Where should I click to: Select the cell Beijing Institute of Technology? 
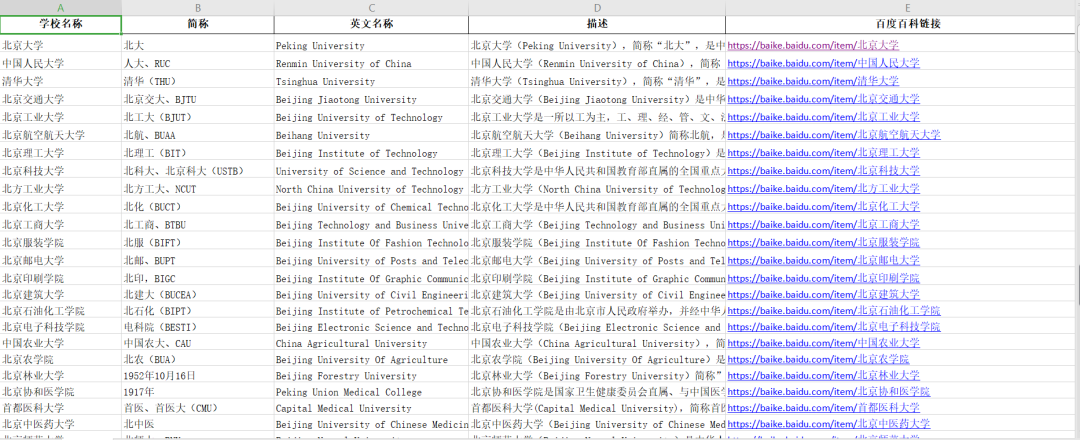pyautogui.click(x=371, y=153)
